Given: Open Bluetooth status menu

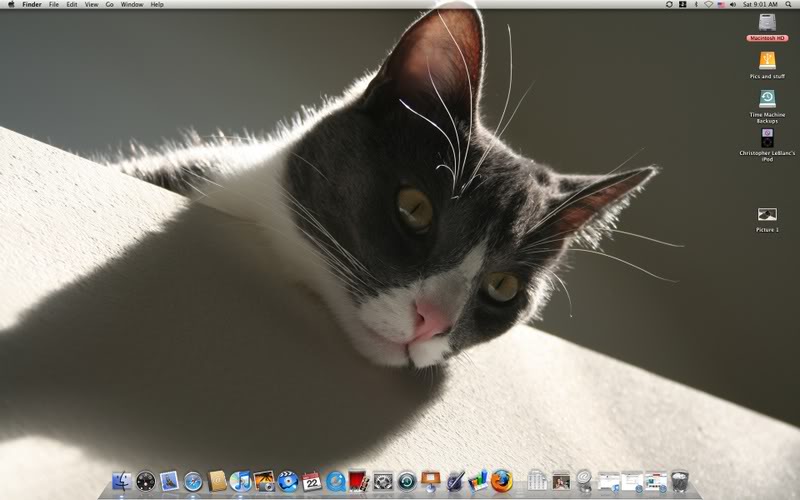Looking at the screenshot, I should tap(695, 4).
